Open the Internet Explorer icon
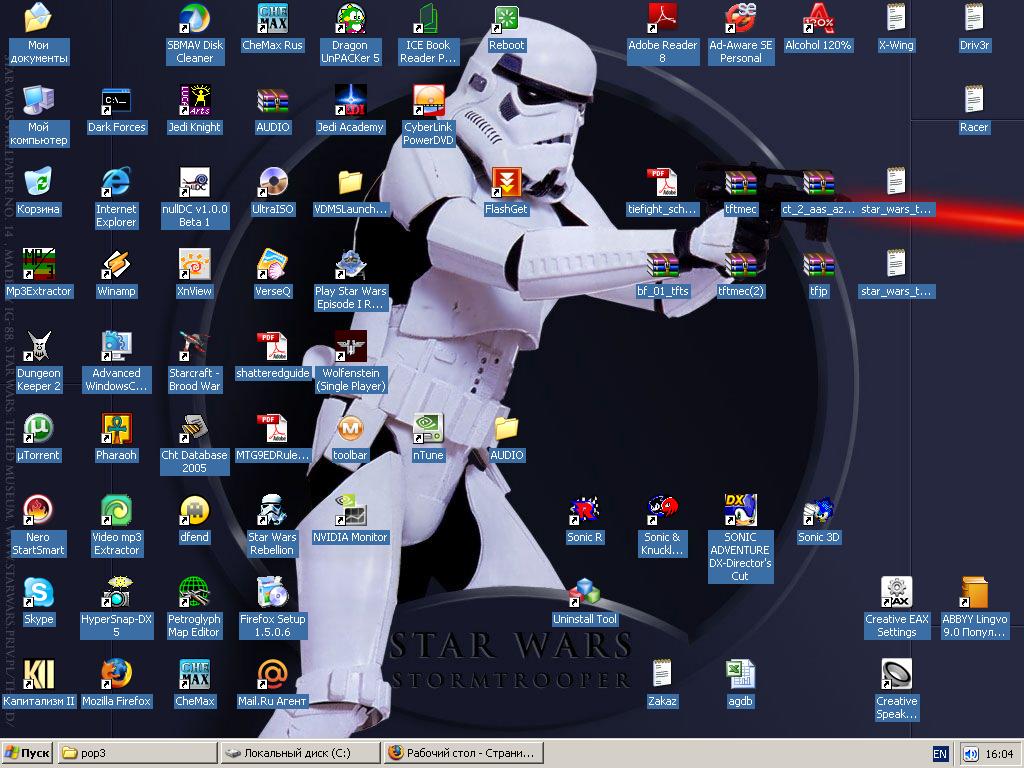This screenshot has width=1024, height=768. tap(116, 183)
